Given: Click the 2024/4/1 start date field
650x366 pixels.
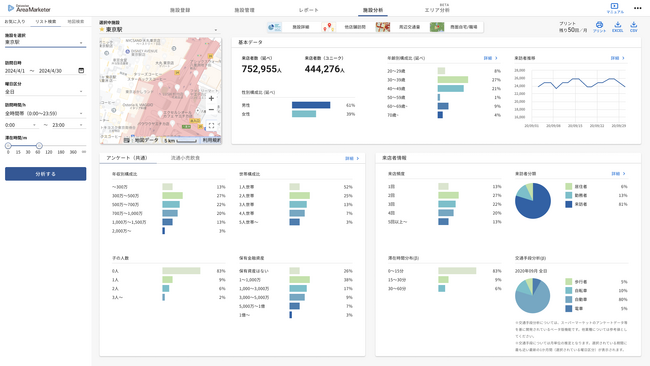Looking at the screenshot, I should [x=15, y=71].
